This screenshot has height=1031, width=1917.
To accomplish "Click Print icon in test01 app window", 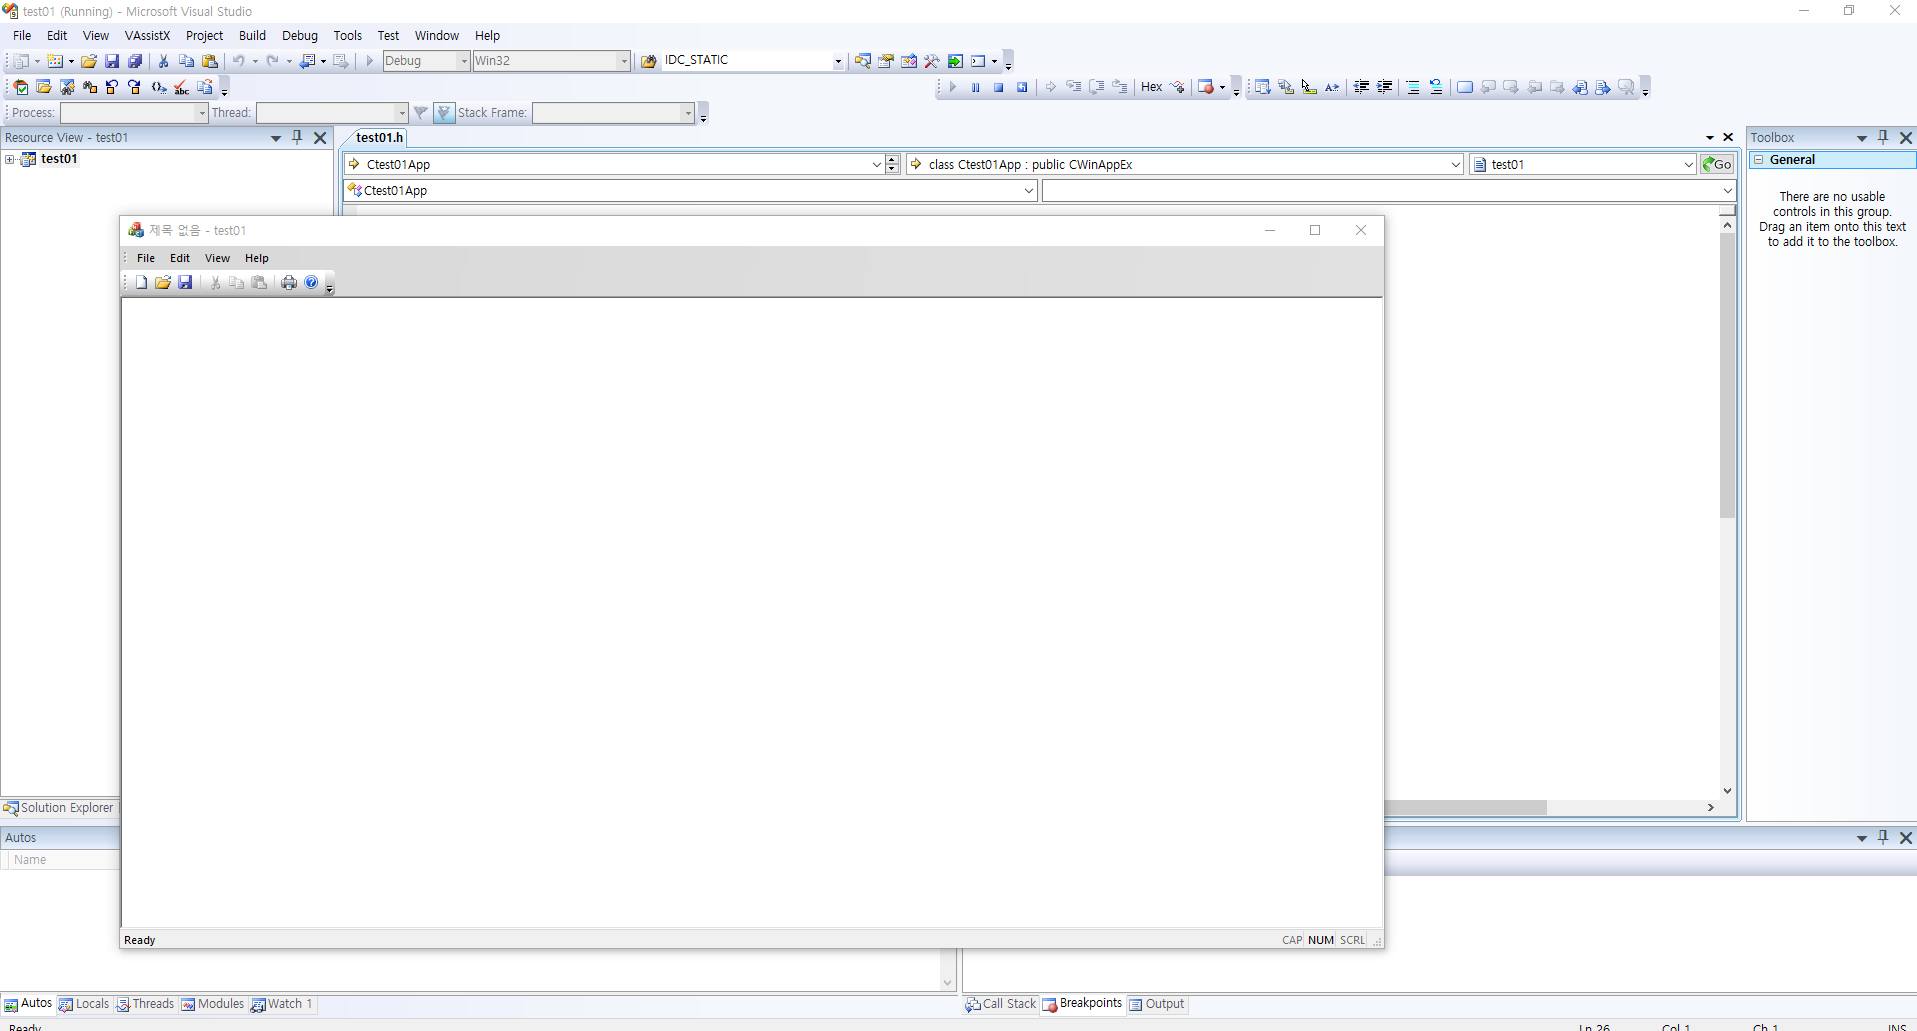I will pos(289,283).
